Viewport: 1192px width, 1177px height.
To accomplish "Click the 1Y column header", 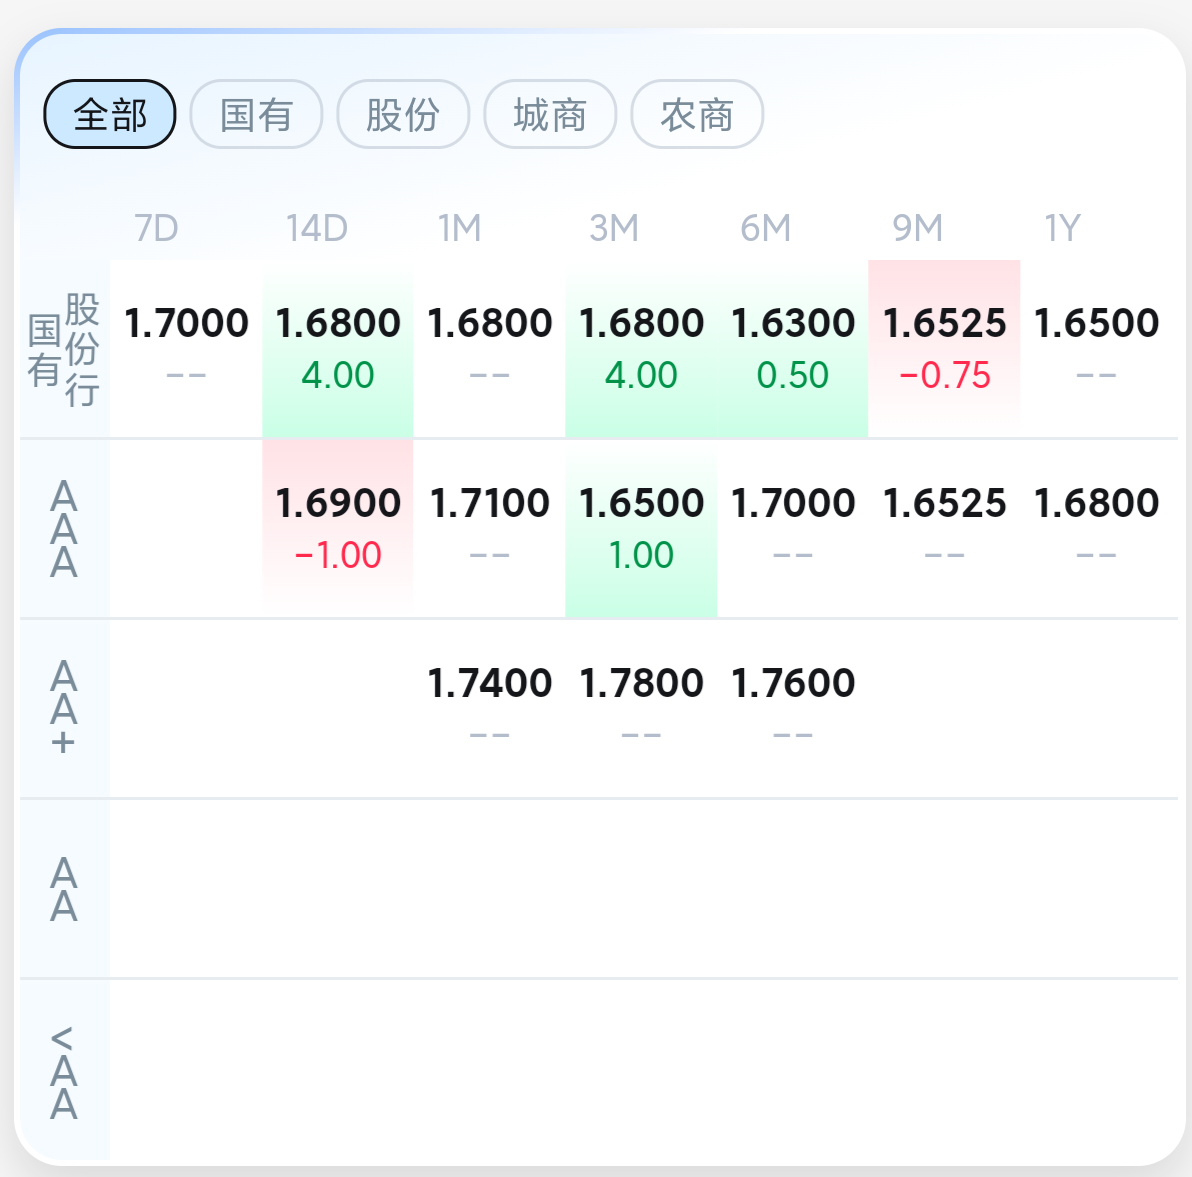I will [x=1063, y=228].
